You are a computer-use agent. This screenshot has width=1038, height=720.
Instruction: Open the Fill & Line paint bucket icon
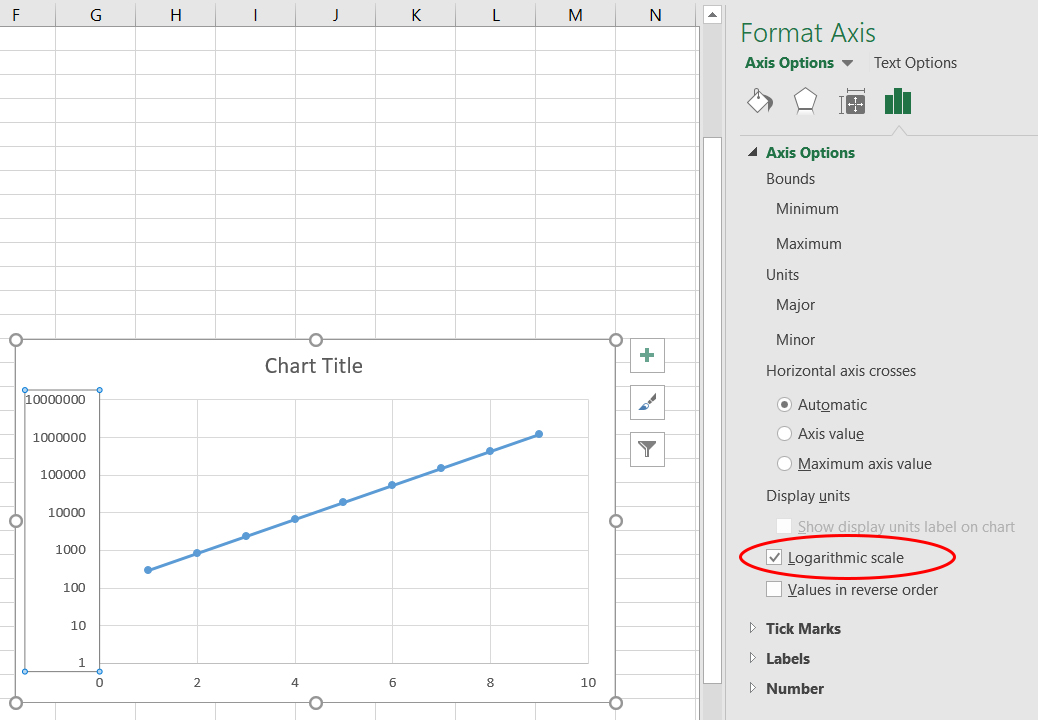(760, 101)
